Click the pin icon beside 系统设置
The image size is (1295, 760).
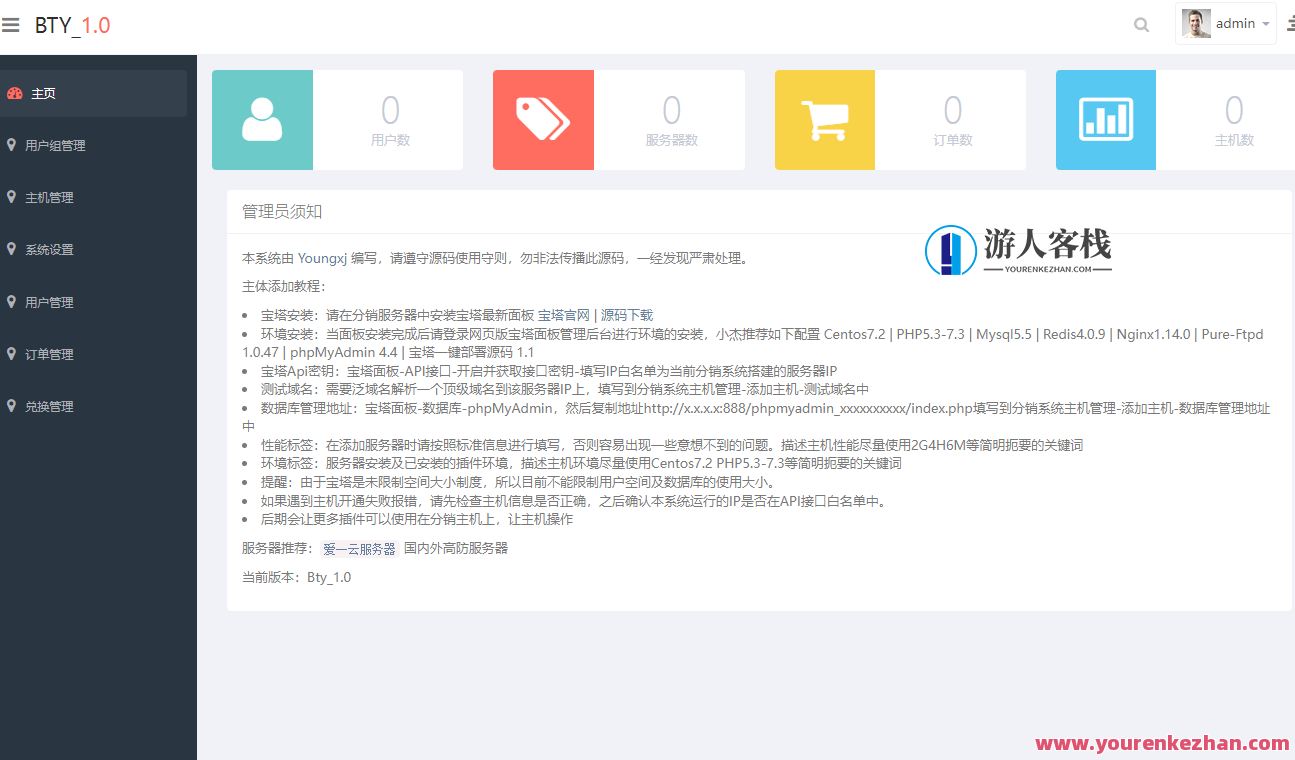[x=11, y=249]
